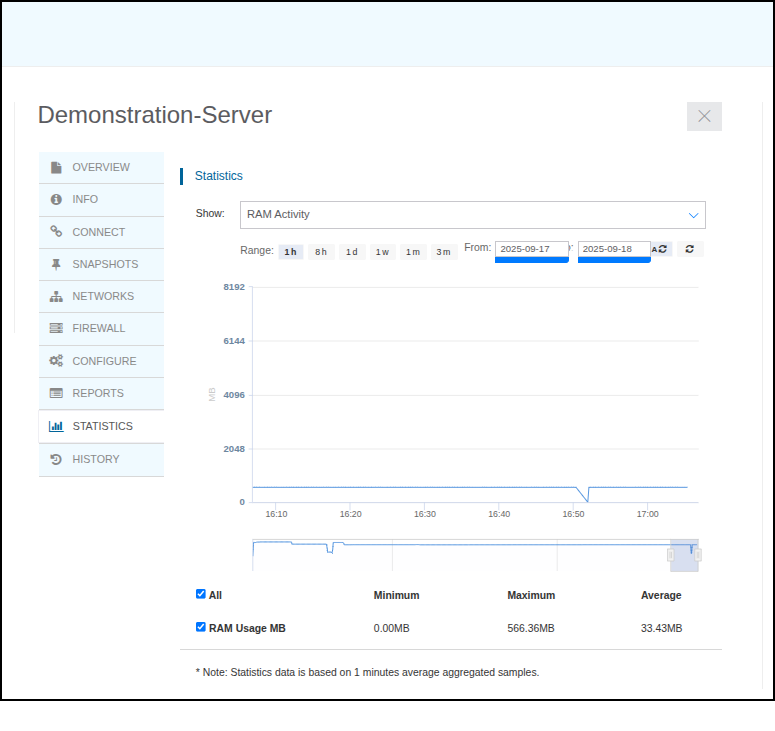
Task: Uncheck the RAM Usage MB checkbox
Action: click(201, 628)
